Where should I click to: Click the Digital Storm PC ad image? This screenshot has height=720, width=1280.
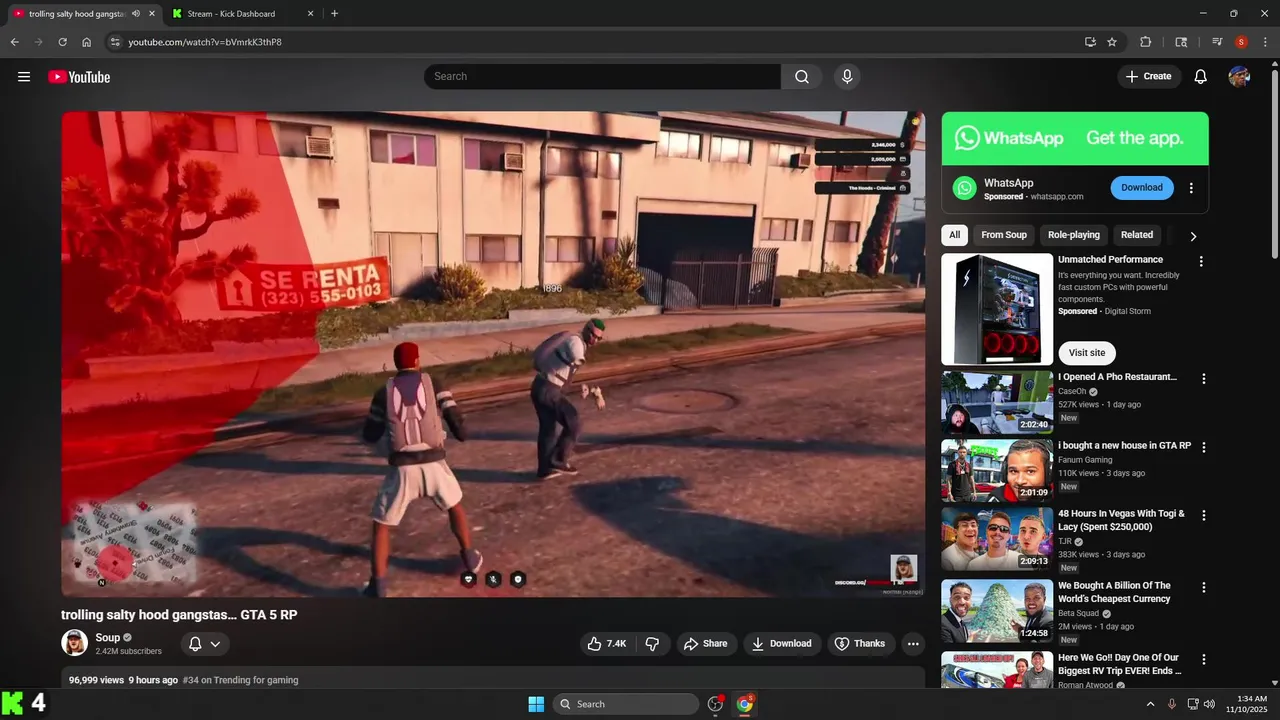pos(997,309)
